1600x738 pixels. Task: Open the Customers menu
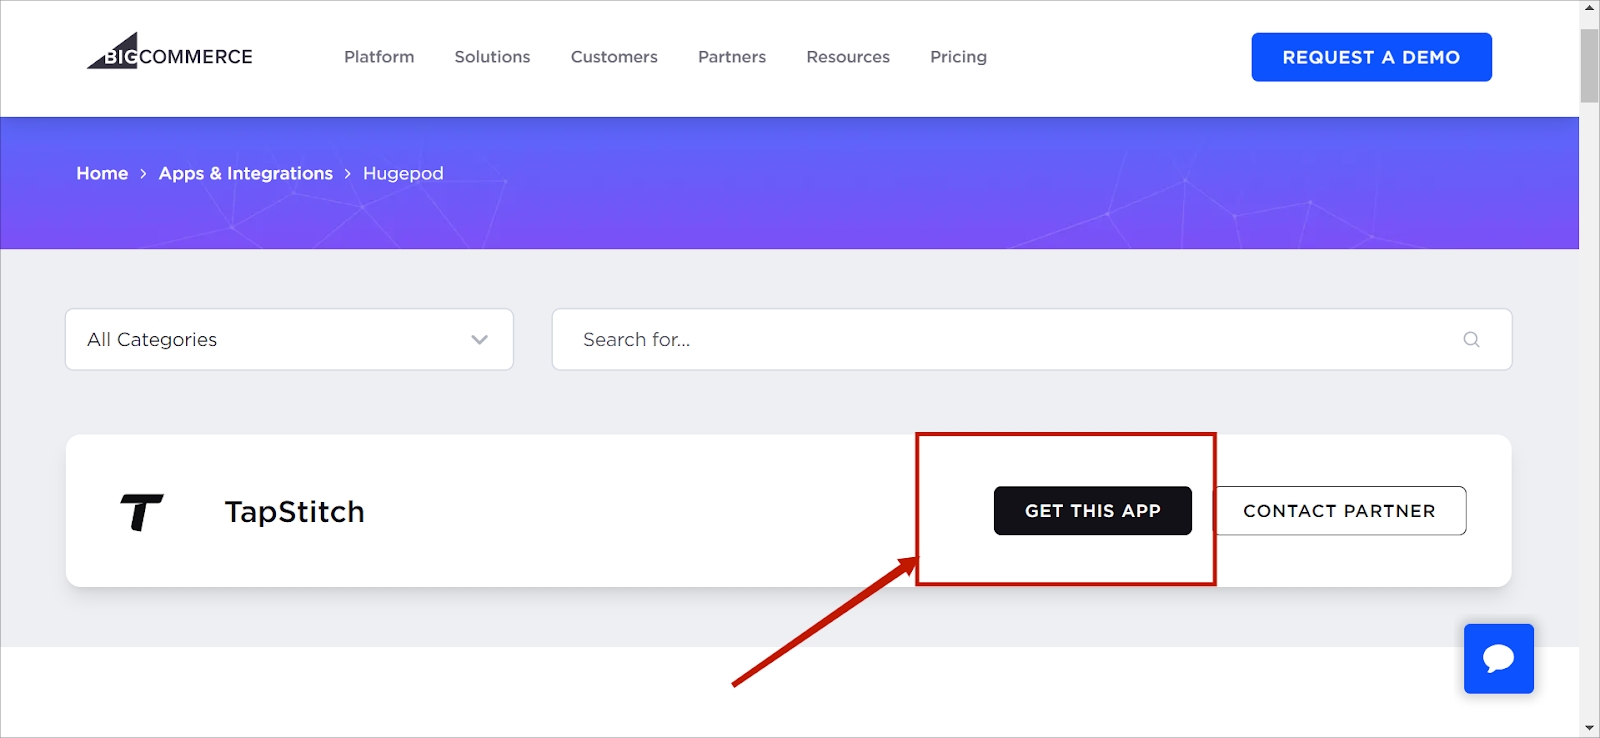click(614, 57)
